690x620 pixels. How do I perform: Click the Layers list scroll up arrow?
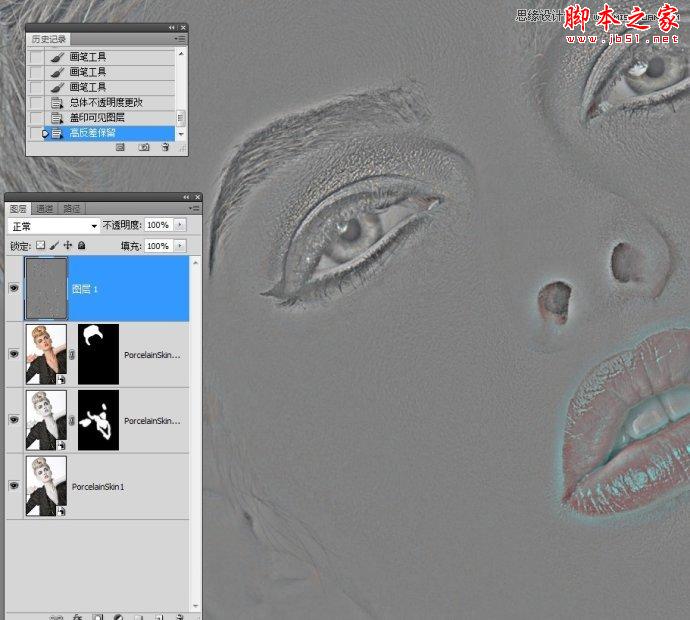click(195, 263)
